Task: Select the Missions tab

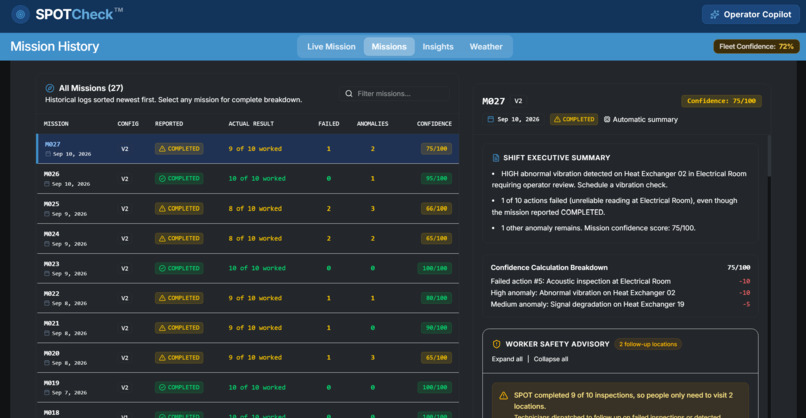Action: pyautogui.click(x=389, y=46)
